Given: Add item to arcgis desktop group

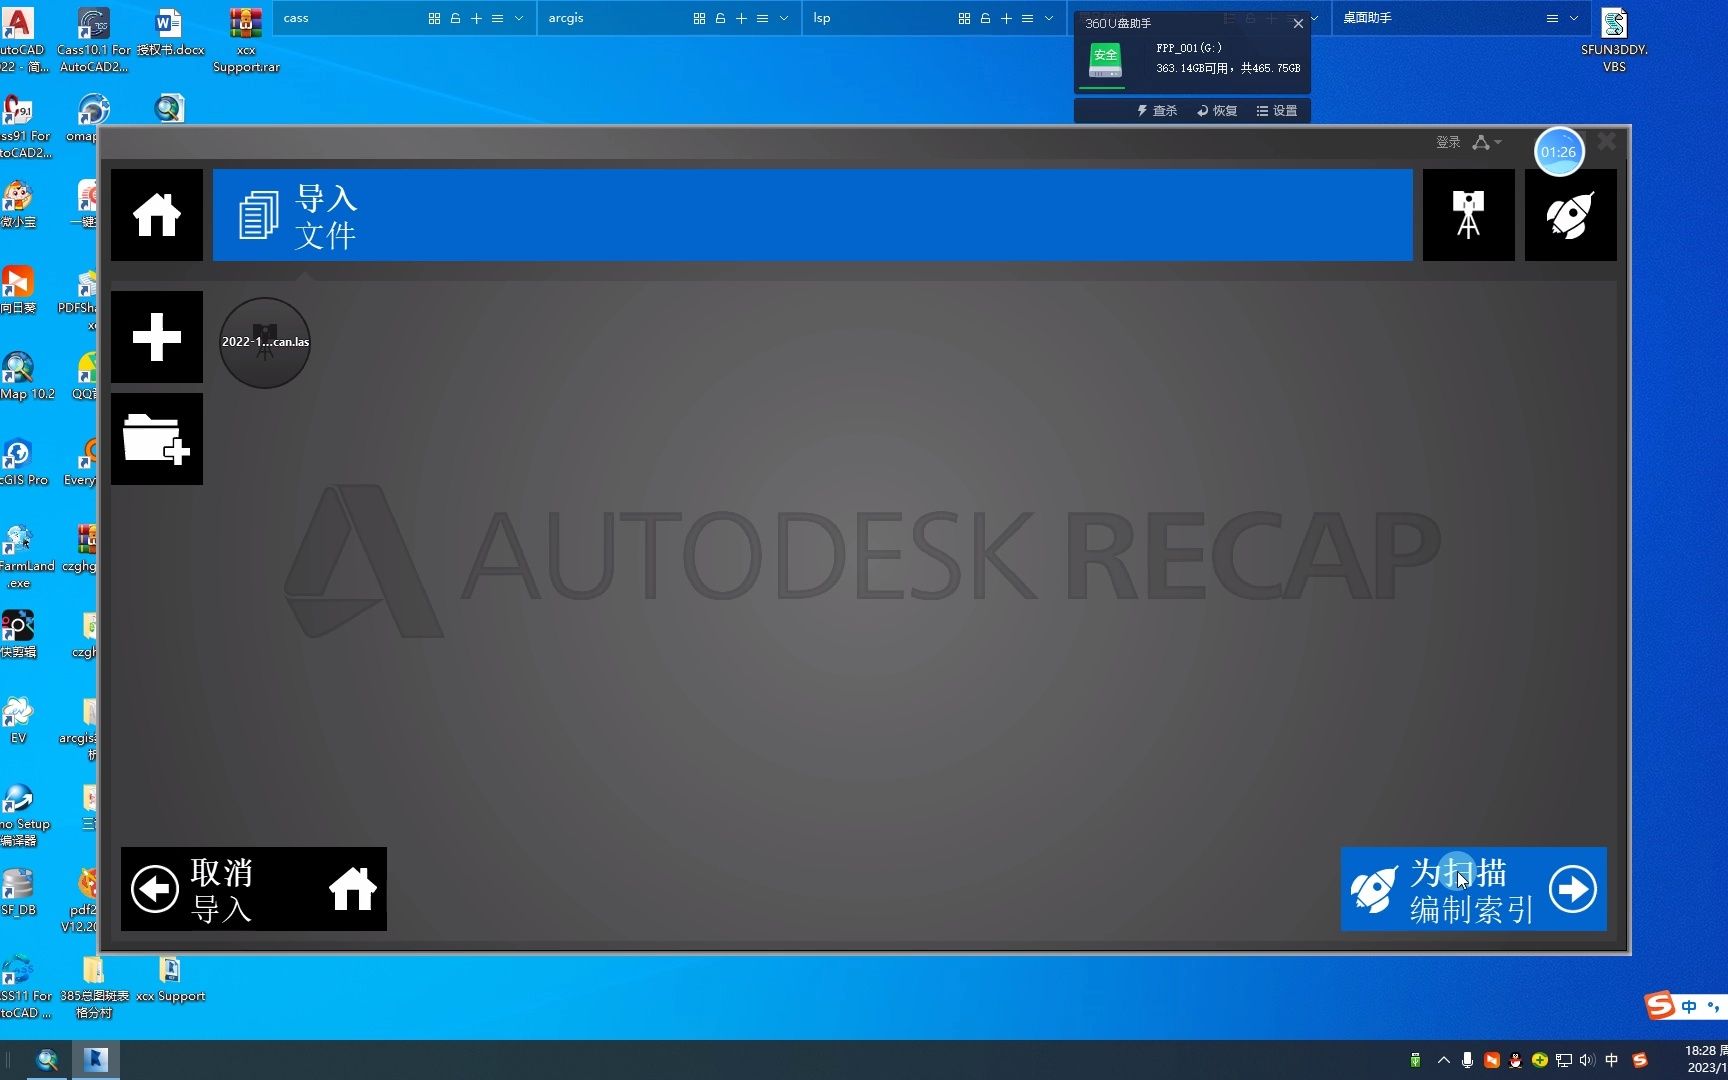Looking at the screenshot, I should click(741, 18).
